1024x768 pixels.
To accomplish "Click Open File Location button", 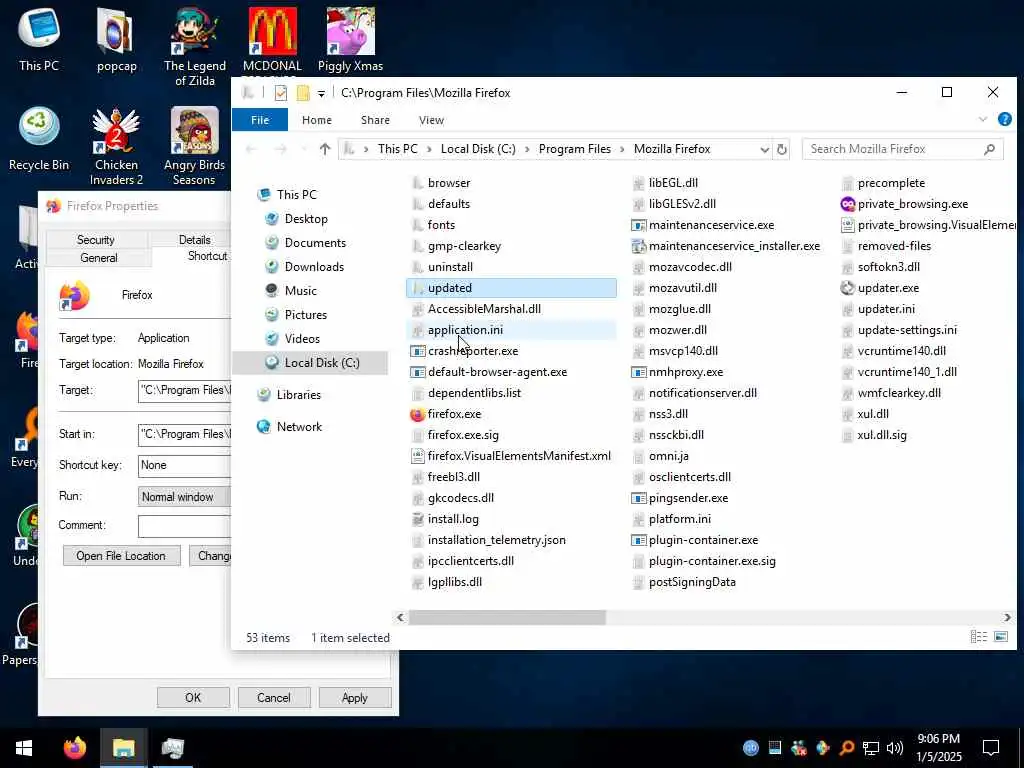I will [x=121, y=556].
